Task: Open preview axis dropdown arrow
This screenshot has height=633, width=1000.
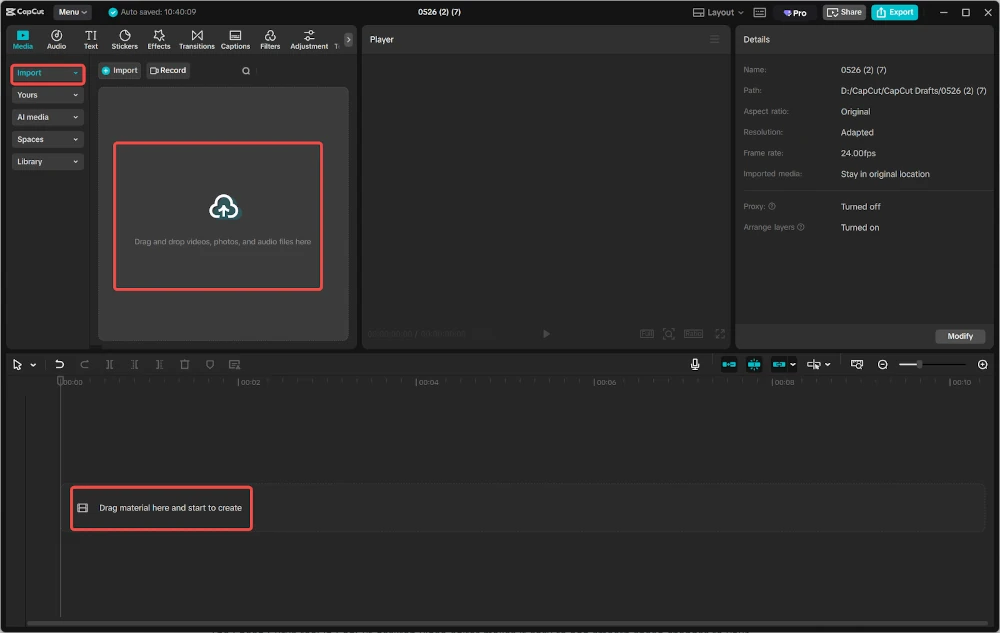Action: point(828,365)
